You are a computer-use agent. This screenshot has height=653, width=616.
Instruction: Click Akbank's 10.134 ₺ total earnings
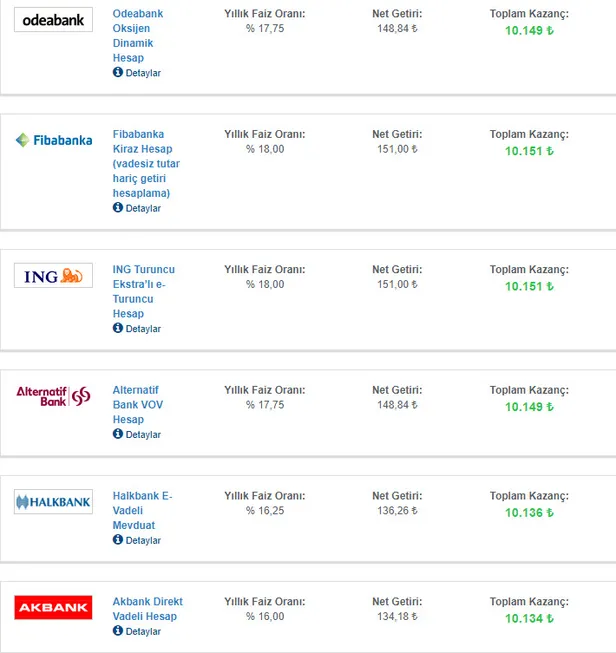tap(529, 618)
